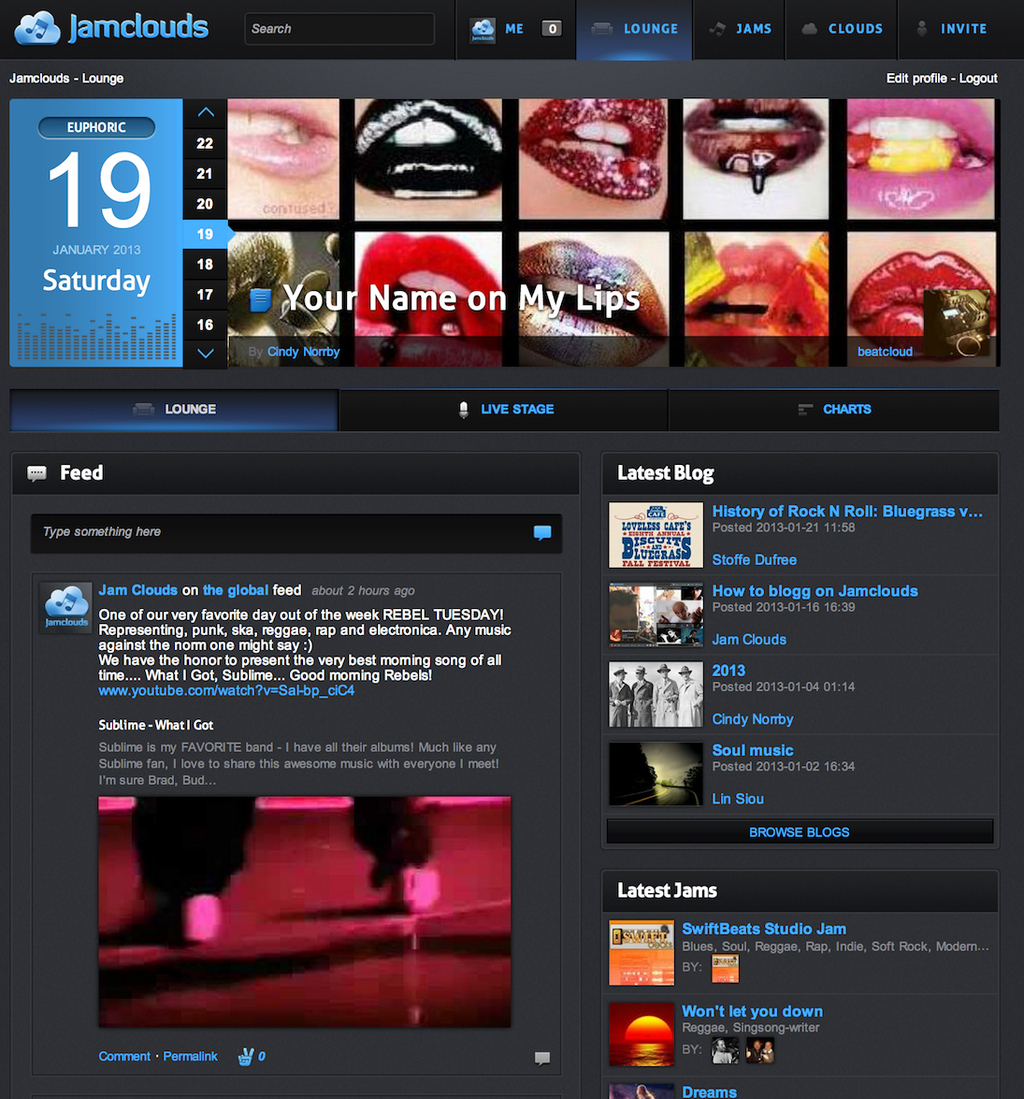
Task: Open the ME profile avatar icon
Action: click(482, 29)
